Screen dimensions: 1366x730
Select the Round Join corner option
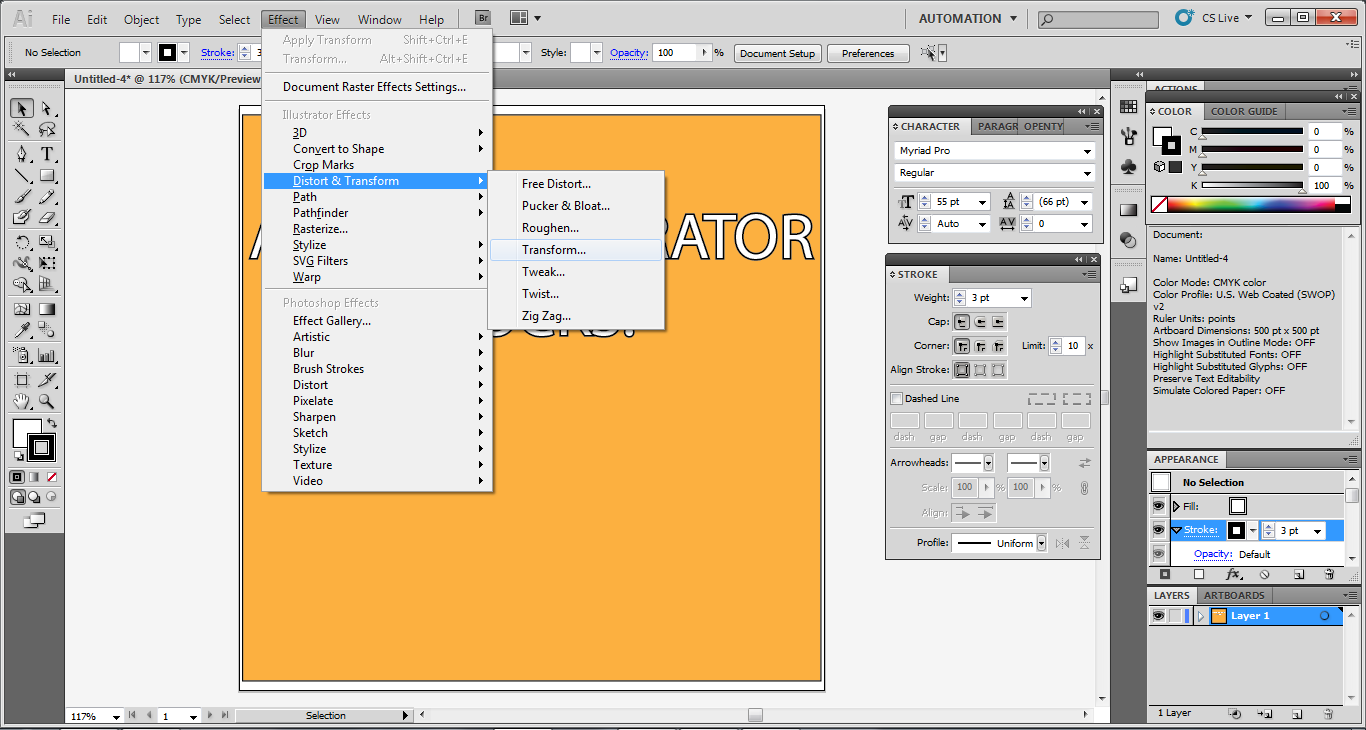pos(980,346)
